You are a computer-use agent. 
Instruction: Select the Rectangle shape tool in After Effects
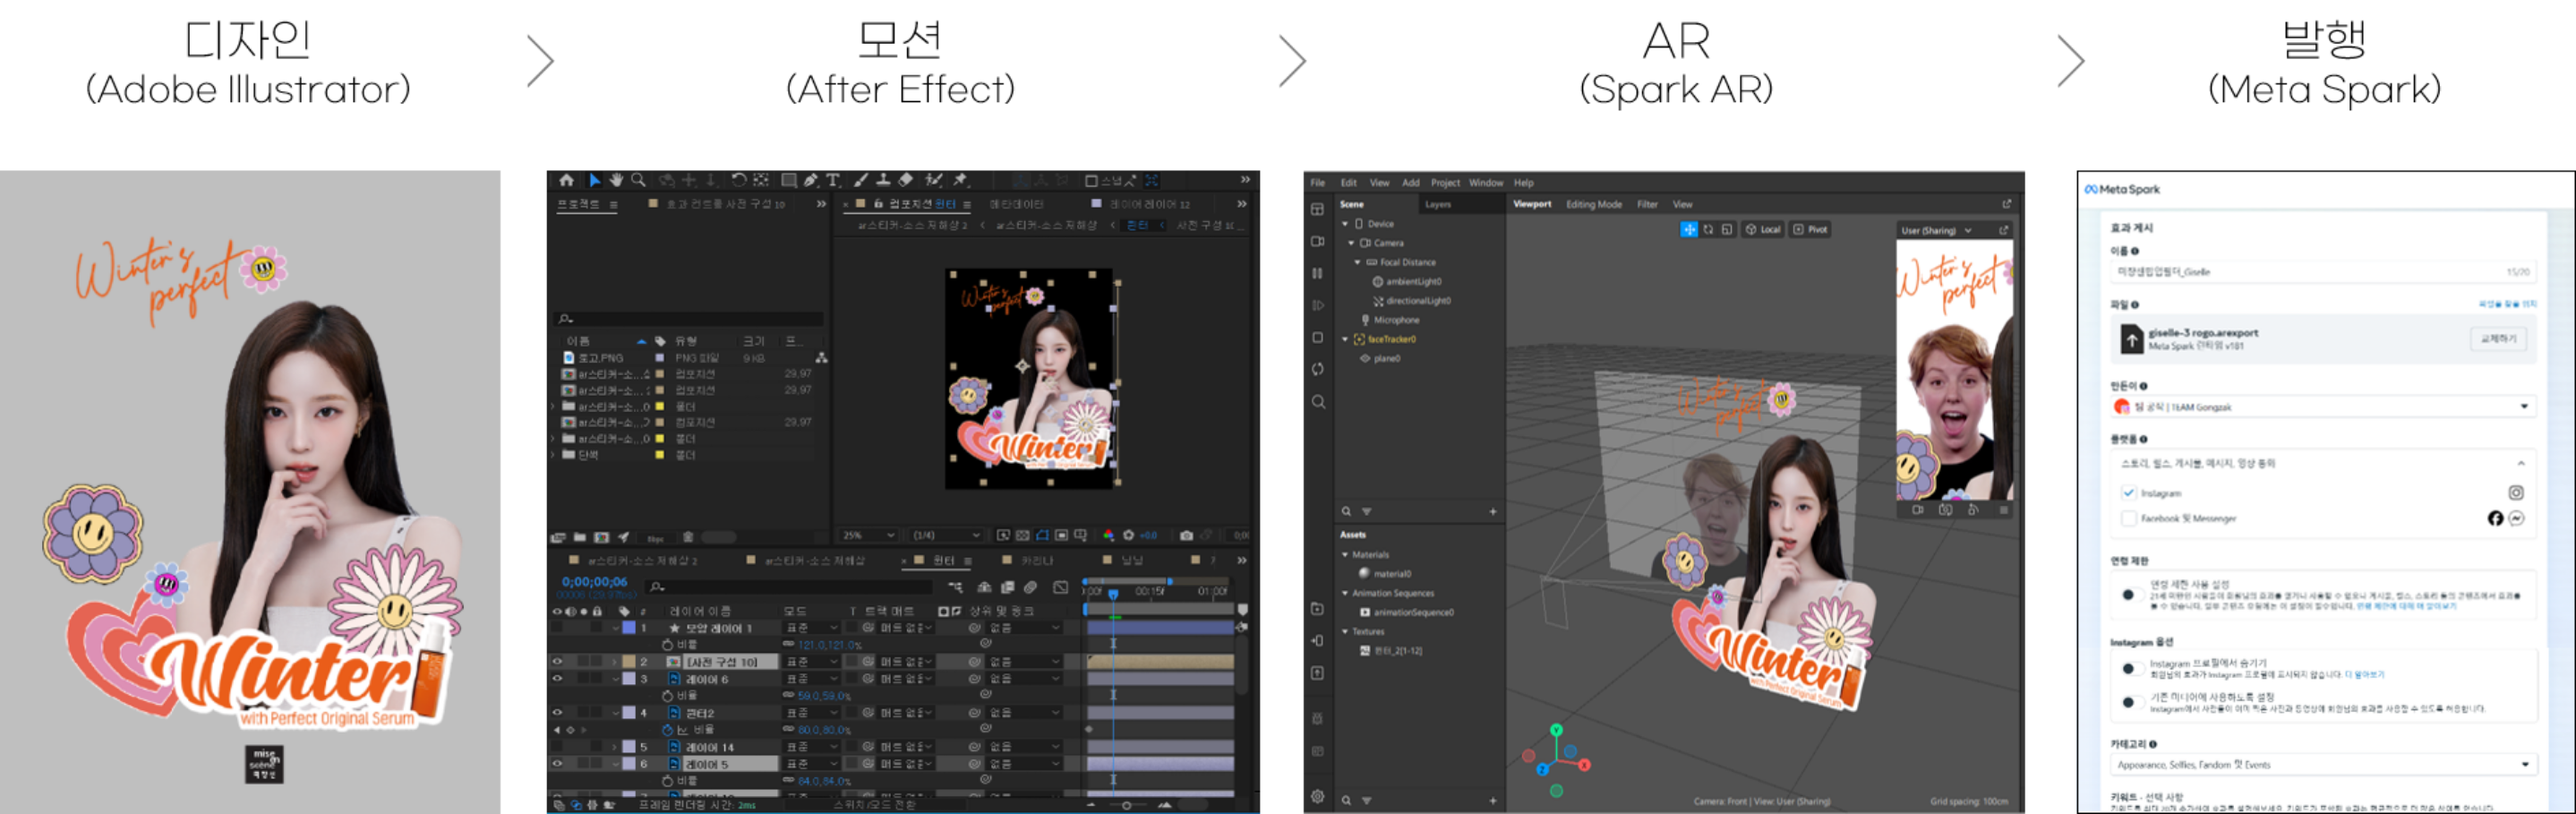point(788,180)
